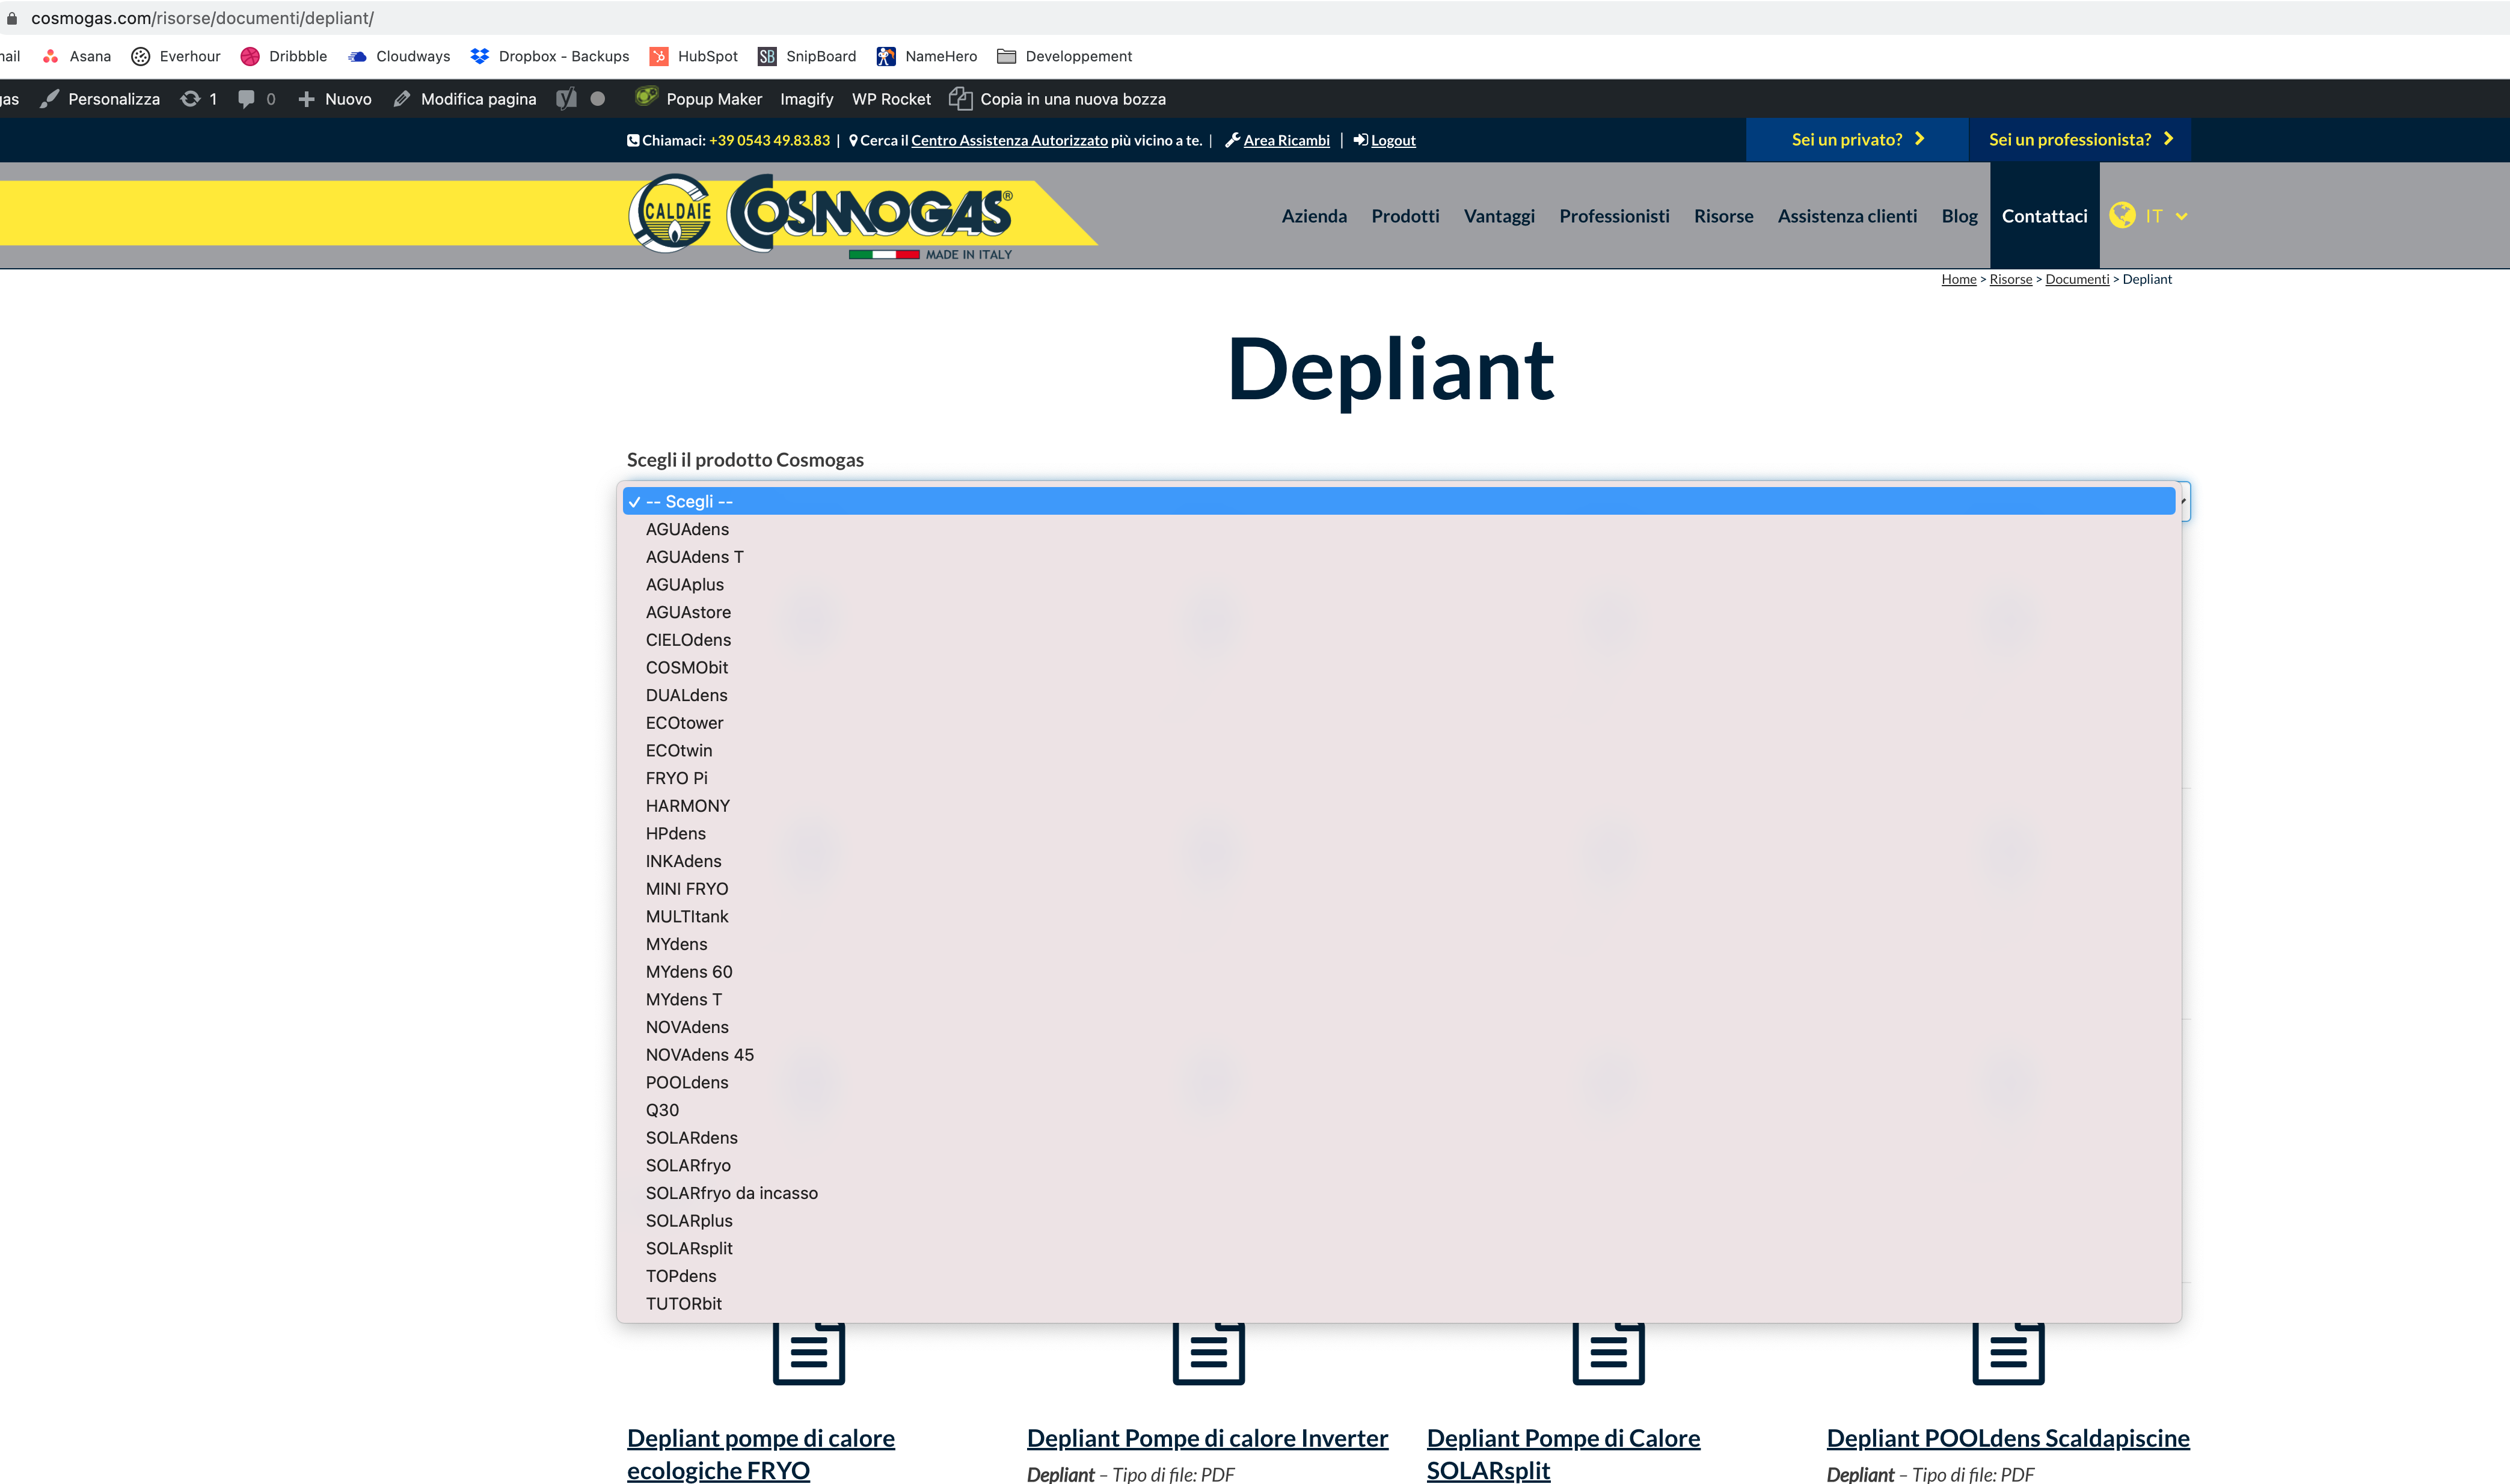This screenshot has width=2510, height=1484.
Task: Click Copia in una nuova bozza
Action: coord(1058,99)
